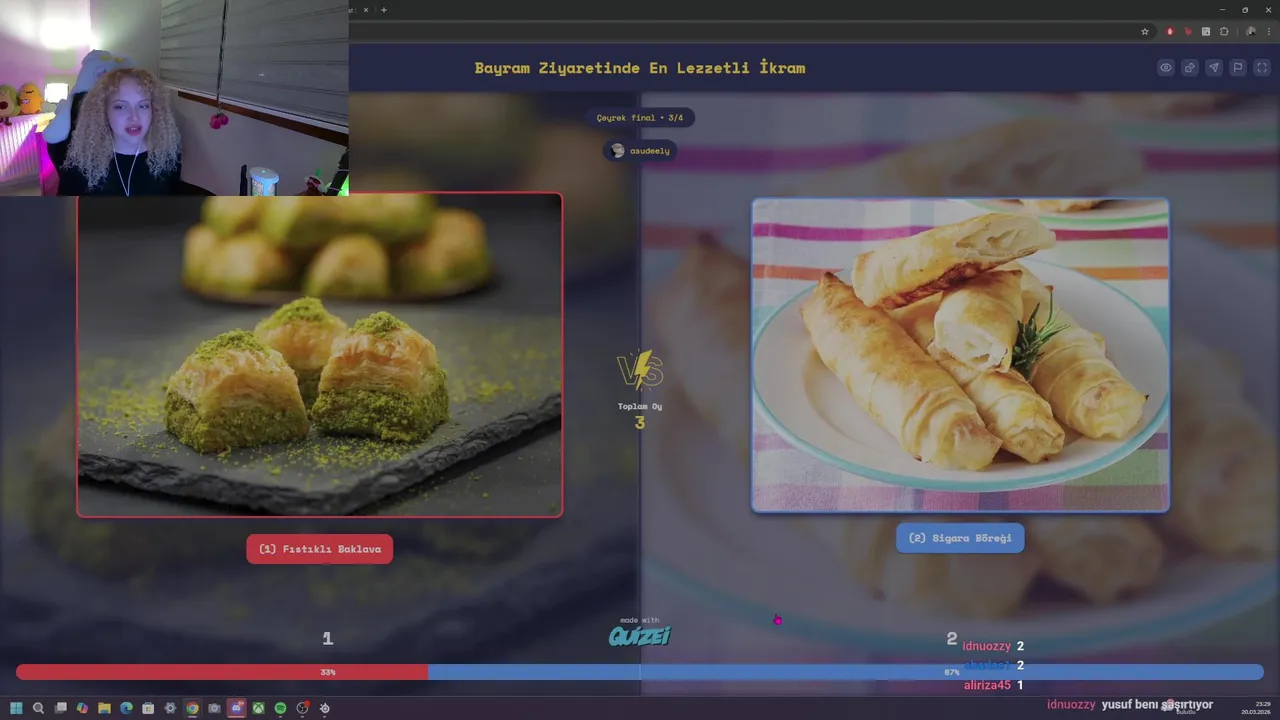Switch to Chrome on taskbar
1280x720 pixels.
pyautogui.click(x=192, y=708)
